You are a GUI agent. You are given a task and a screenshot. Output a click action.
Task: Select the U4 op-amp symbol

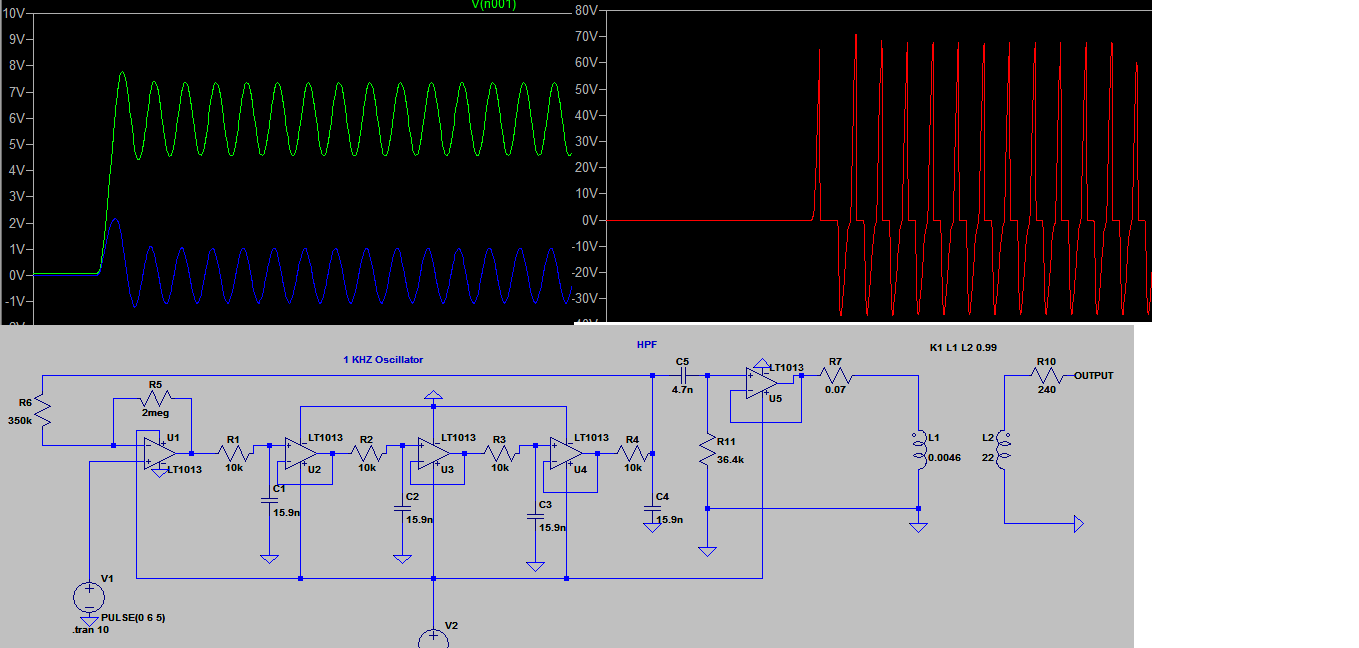567,454
